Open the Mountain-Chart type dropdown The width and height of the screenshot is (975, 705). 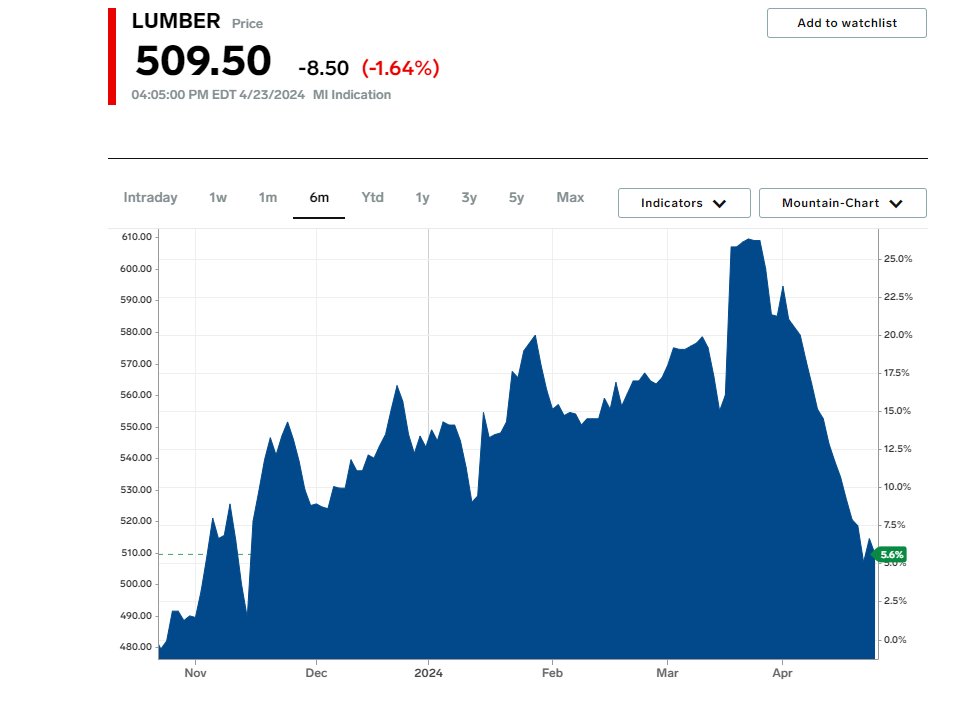(x=843, y=203)
